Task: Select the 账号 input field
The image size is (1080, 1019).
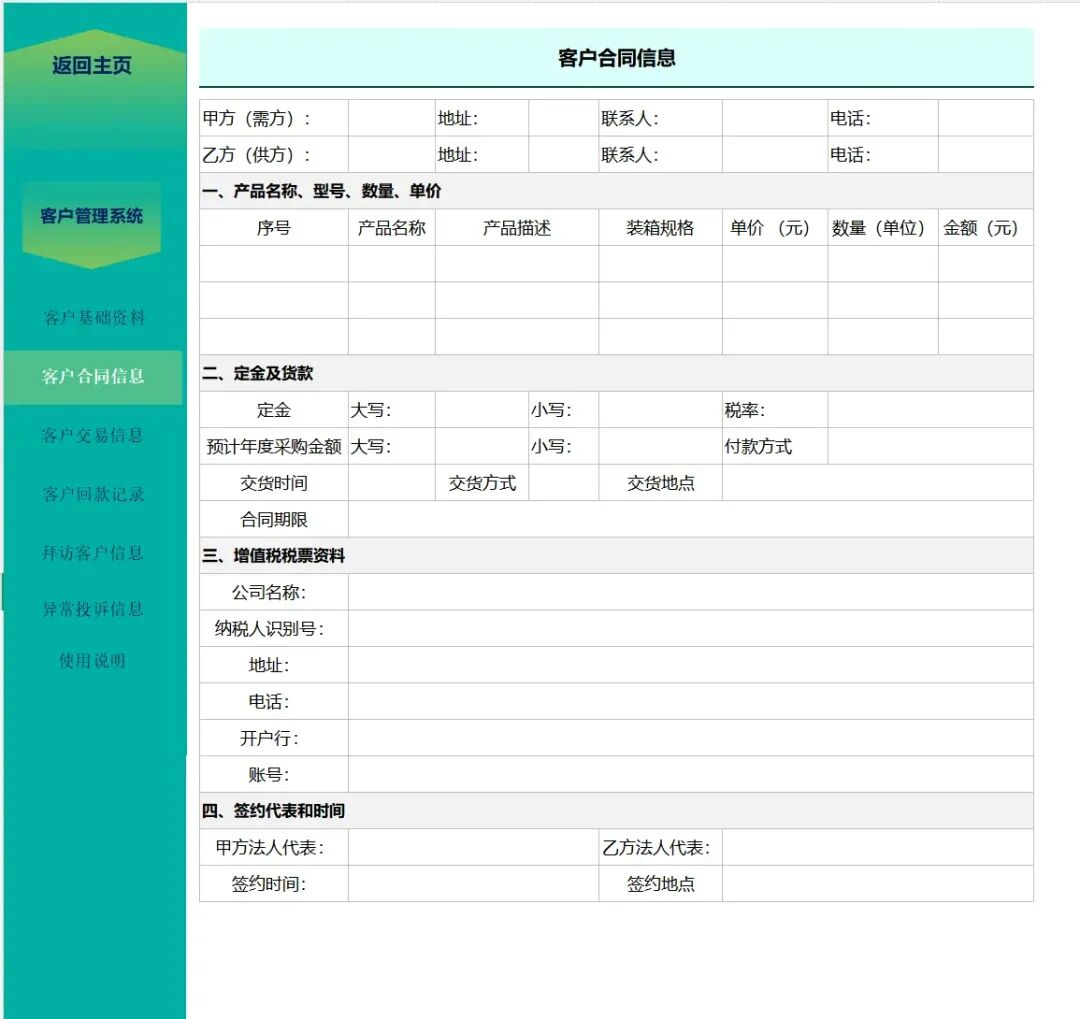Action: pyautogui.click(x=690, y=775)
